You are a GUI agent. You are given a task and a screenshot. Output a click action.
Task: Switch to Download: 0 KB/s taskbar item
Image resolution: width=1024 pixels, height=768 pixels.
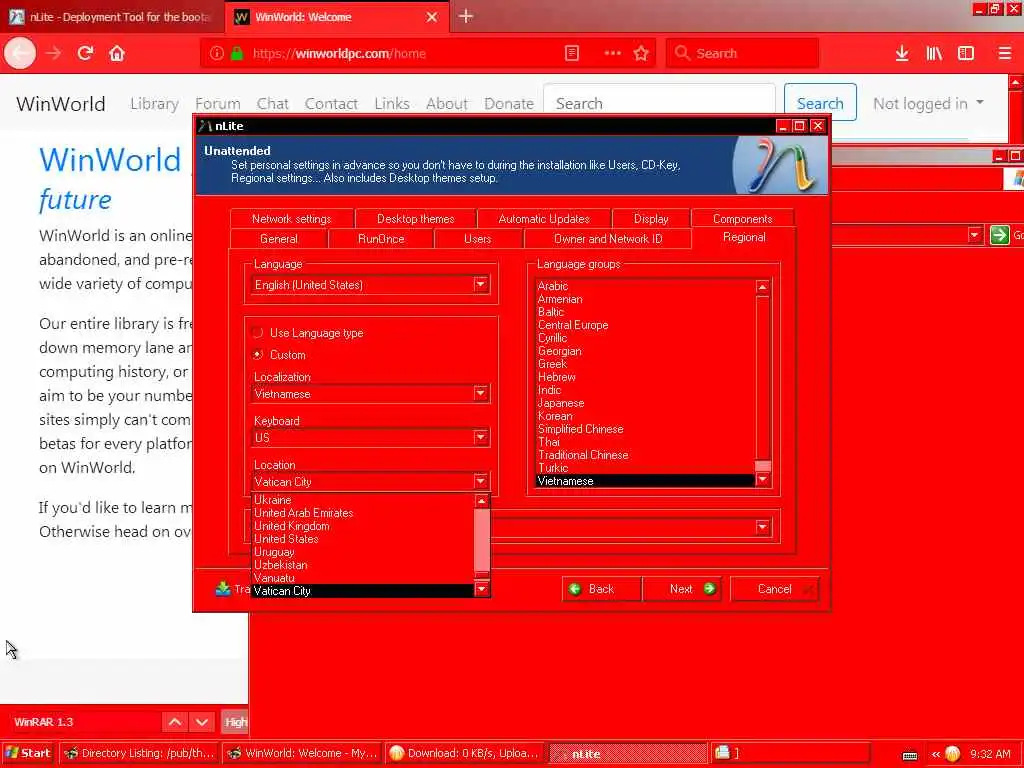(x=464, y=753)
